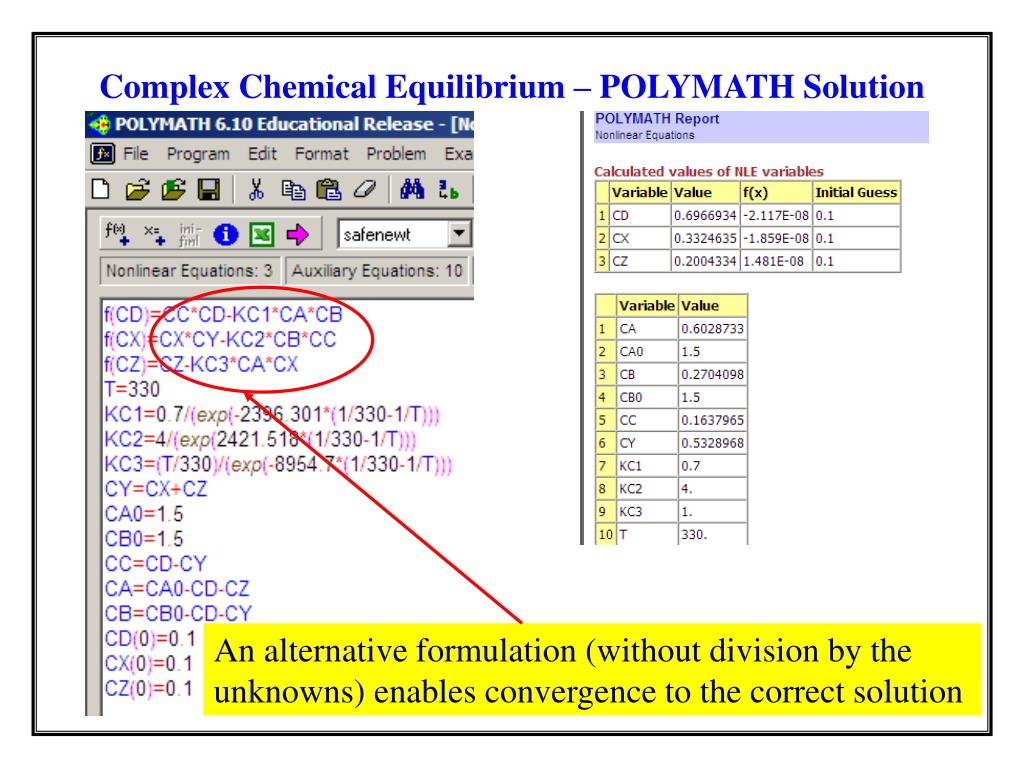Click the CB0=1.5 line
Image resolution: width=1024 pixels, height=768 pixels.
[144, 539]
